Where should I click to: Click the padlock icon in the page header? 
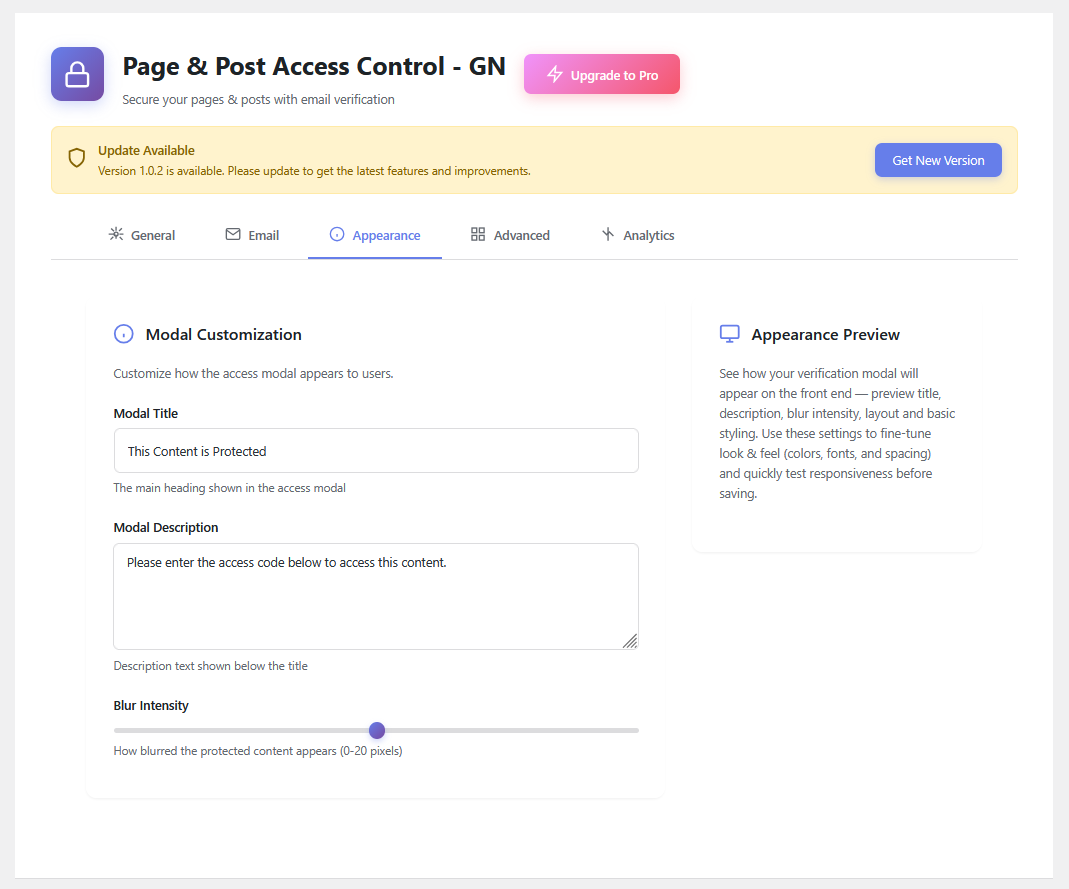pyautogui.click(x=77, y=74)
